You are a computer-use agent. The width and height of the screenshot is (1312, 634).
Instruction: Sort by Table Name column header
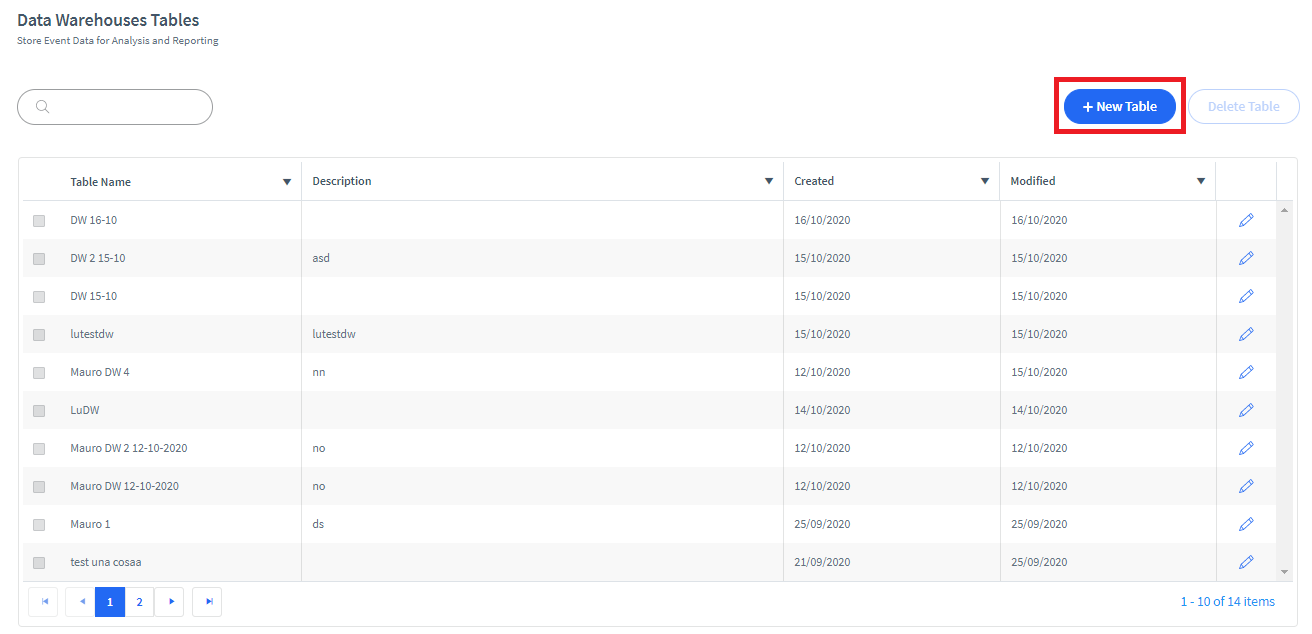(x=100, y=182)
